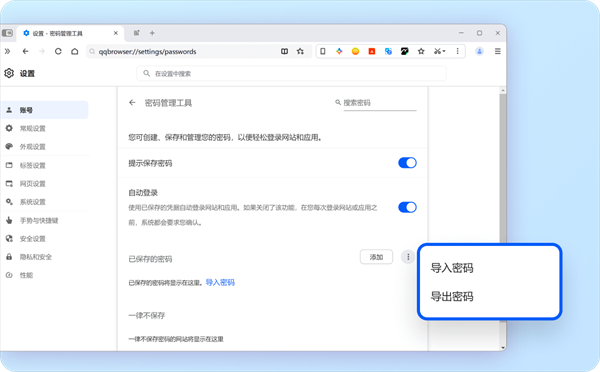Screen dimensions: 600x372
Task: Focus the 搜索密码 search field
Action: (x=380, y=103)
